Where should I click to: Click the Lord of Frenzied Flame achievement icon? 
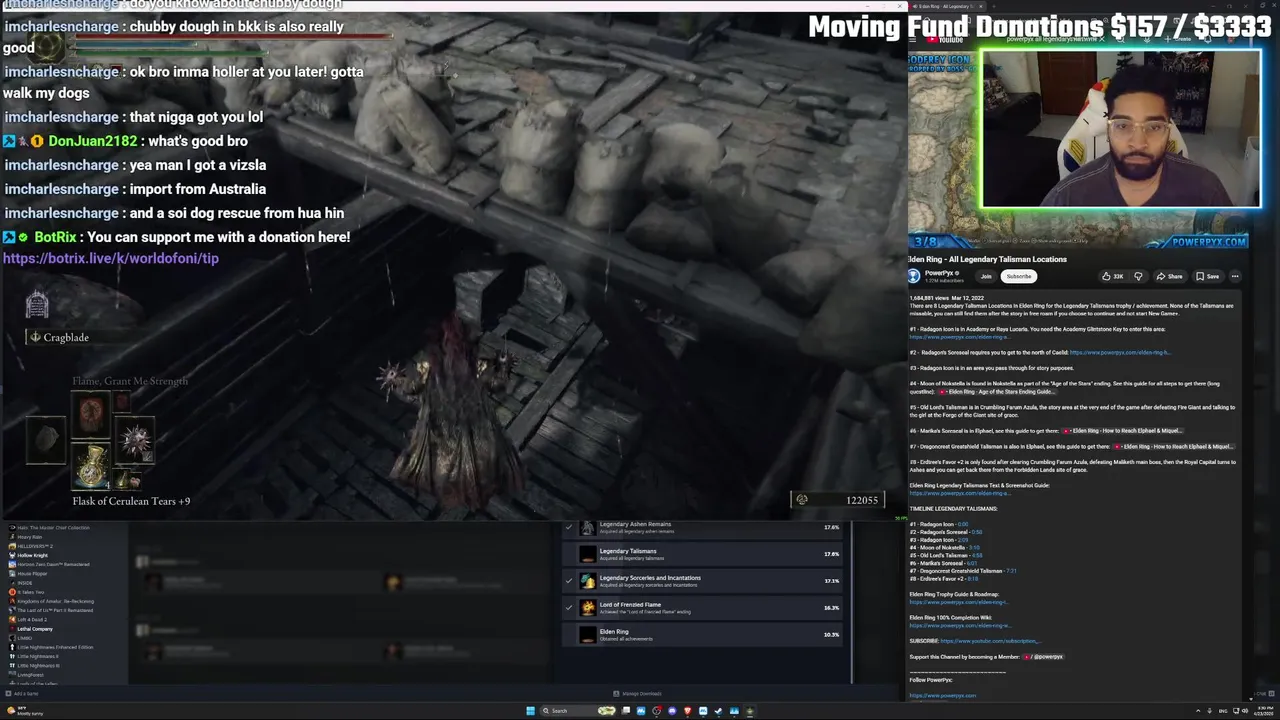(588, 608)
